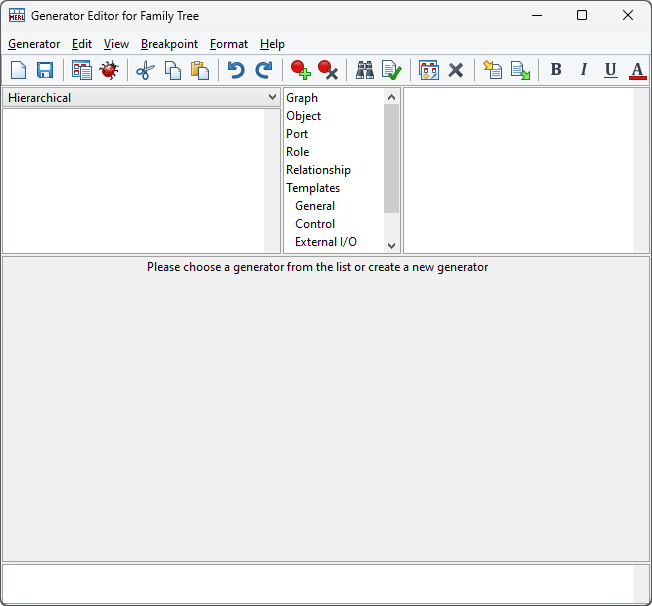Screen dimensions: 652x606
Task: Open Find with the binoculars icon
Action: [x=365, y=70]
